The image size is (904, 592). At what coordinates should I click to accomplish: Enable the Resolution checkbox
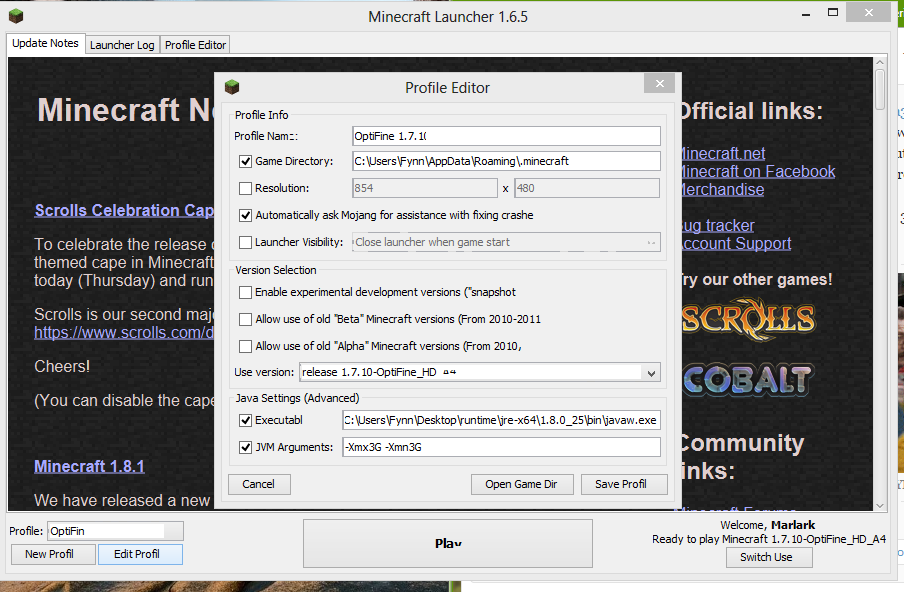(x=246, y=188)
